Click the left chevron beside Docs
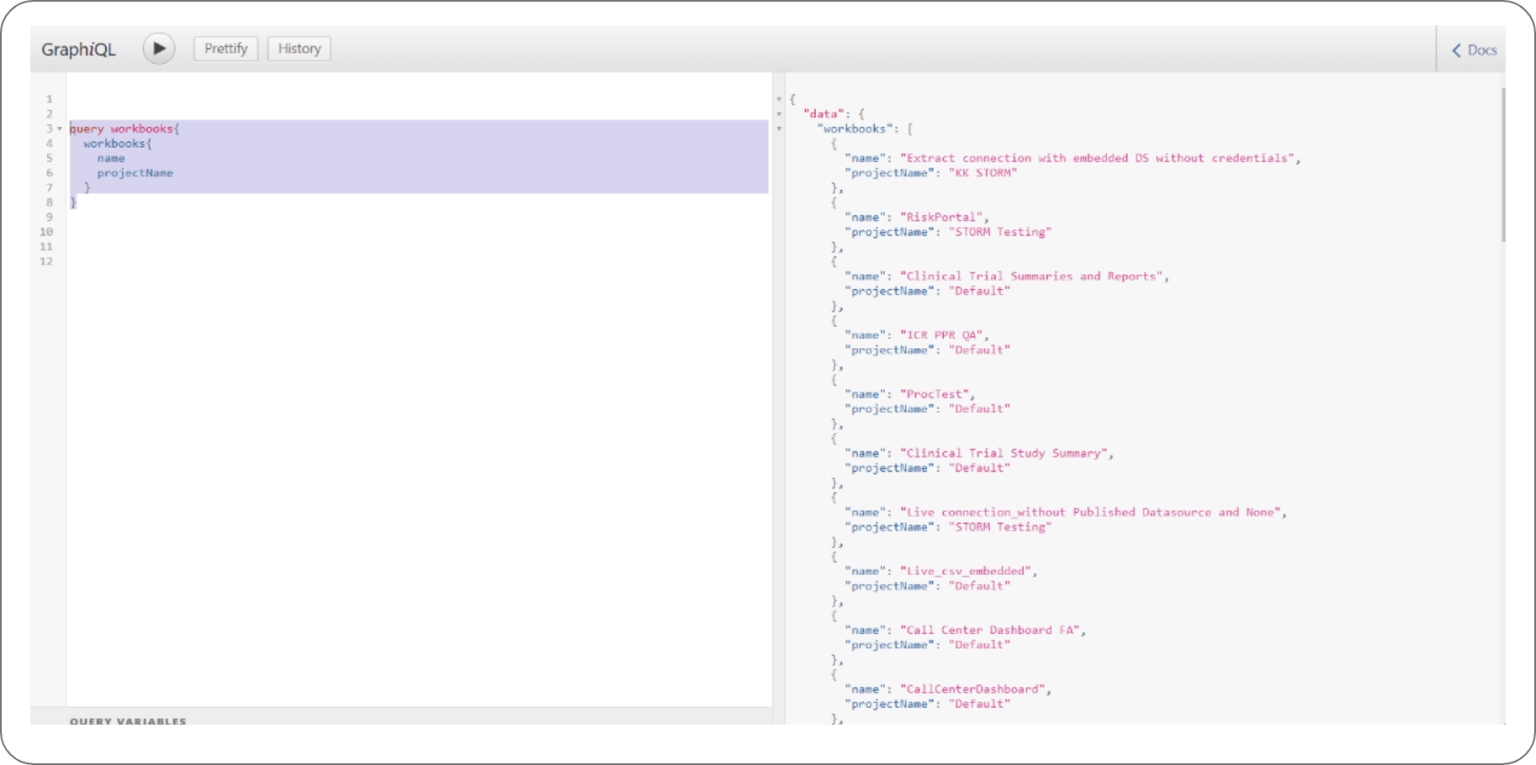 (1454, 49)
